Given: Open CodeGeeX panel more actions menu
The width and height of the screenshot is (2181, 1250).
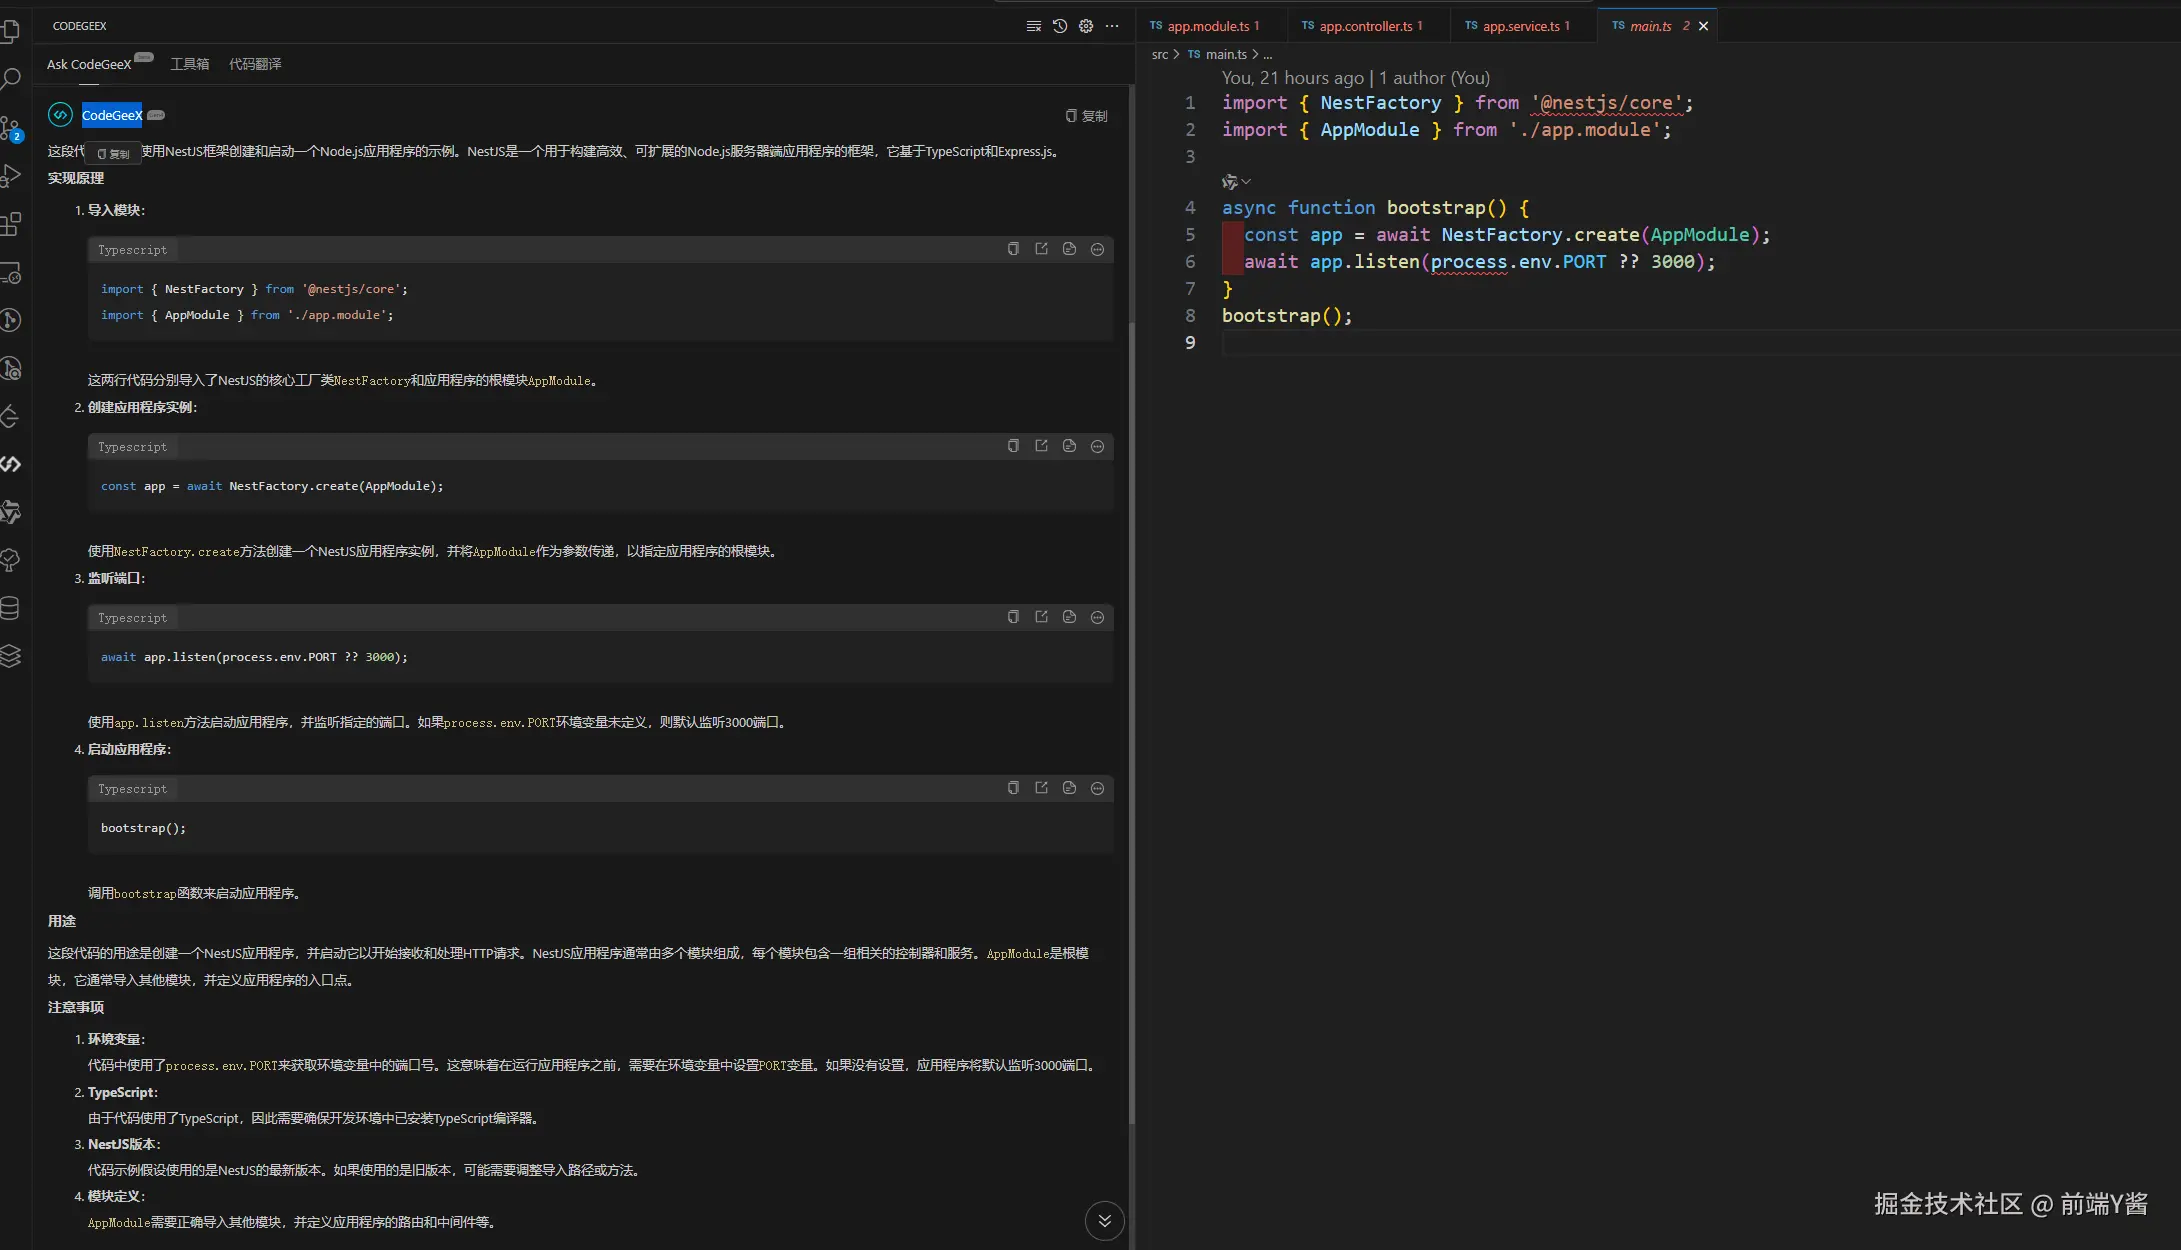Looking at the screenshot, I should click(x=1112, y=26).
